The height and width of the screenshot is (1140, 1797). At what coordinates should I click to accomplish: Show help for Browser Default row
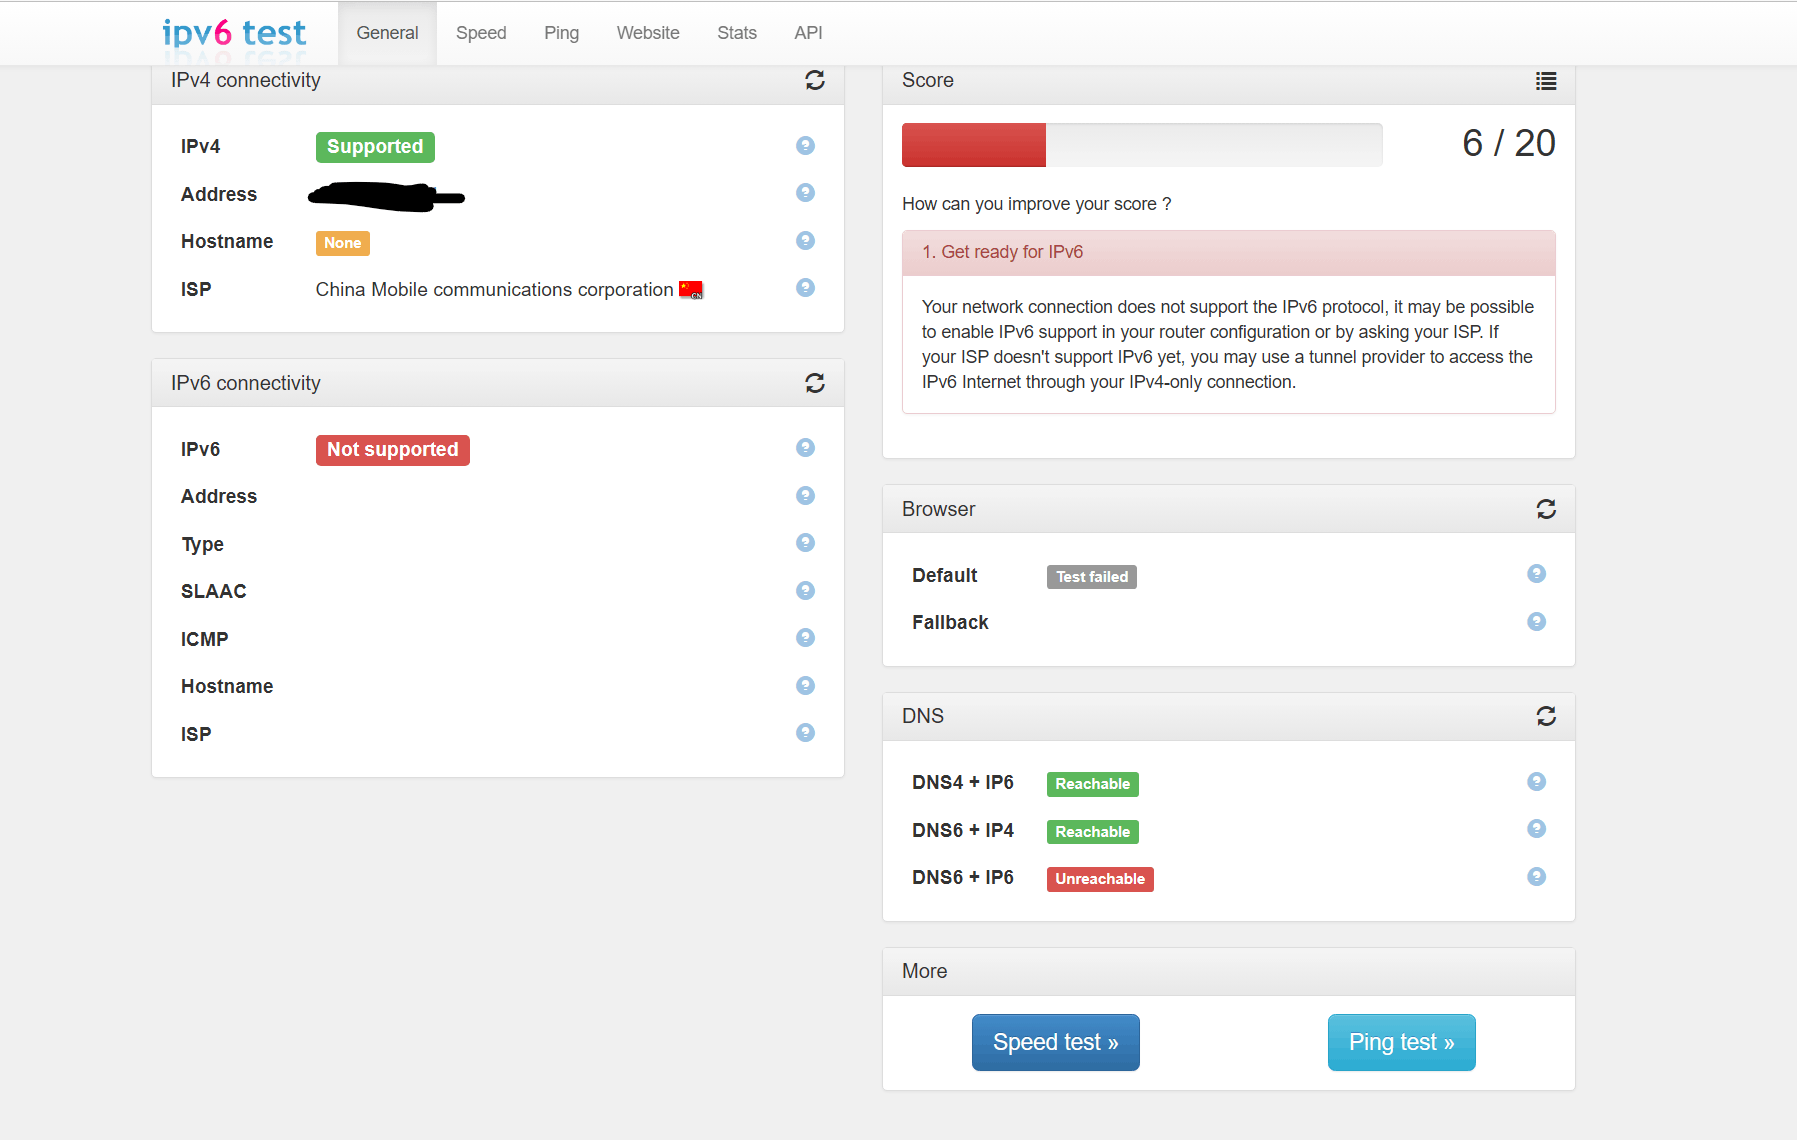pos(1536,573)
